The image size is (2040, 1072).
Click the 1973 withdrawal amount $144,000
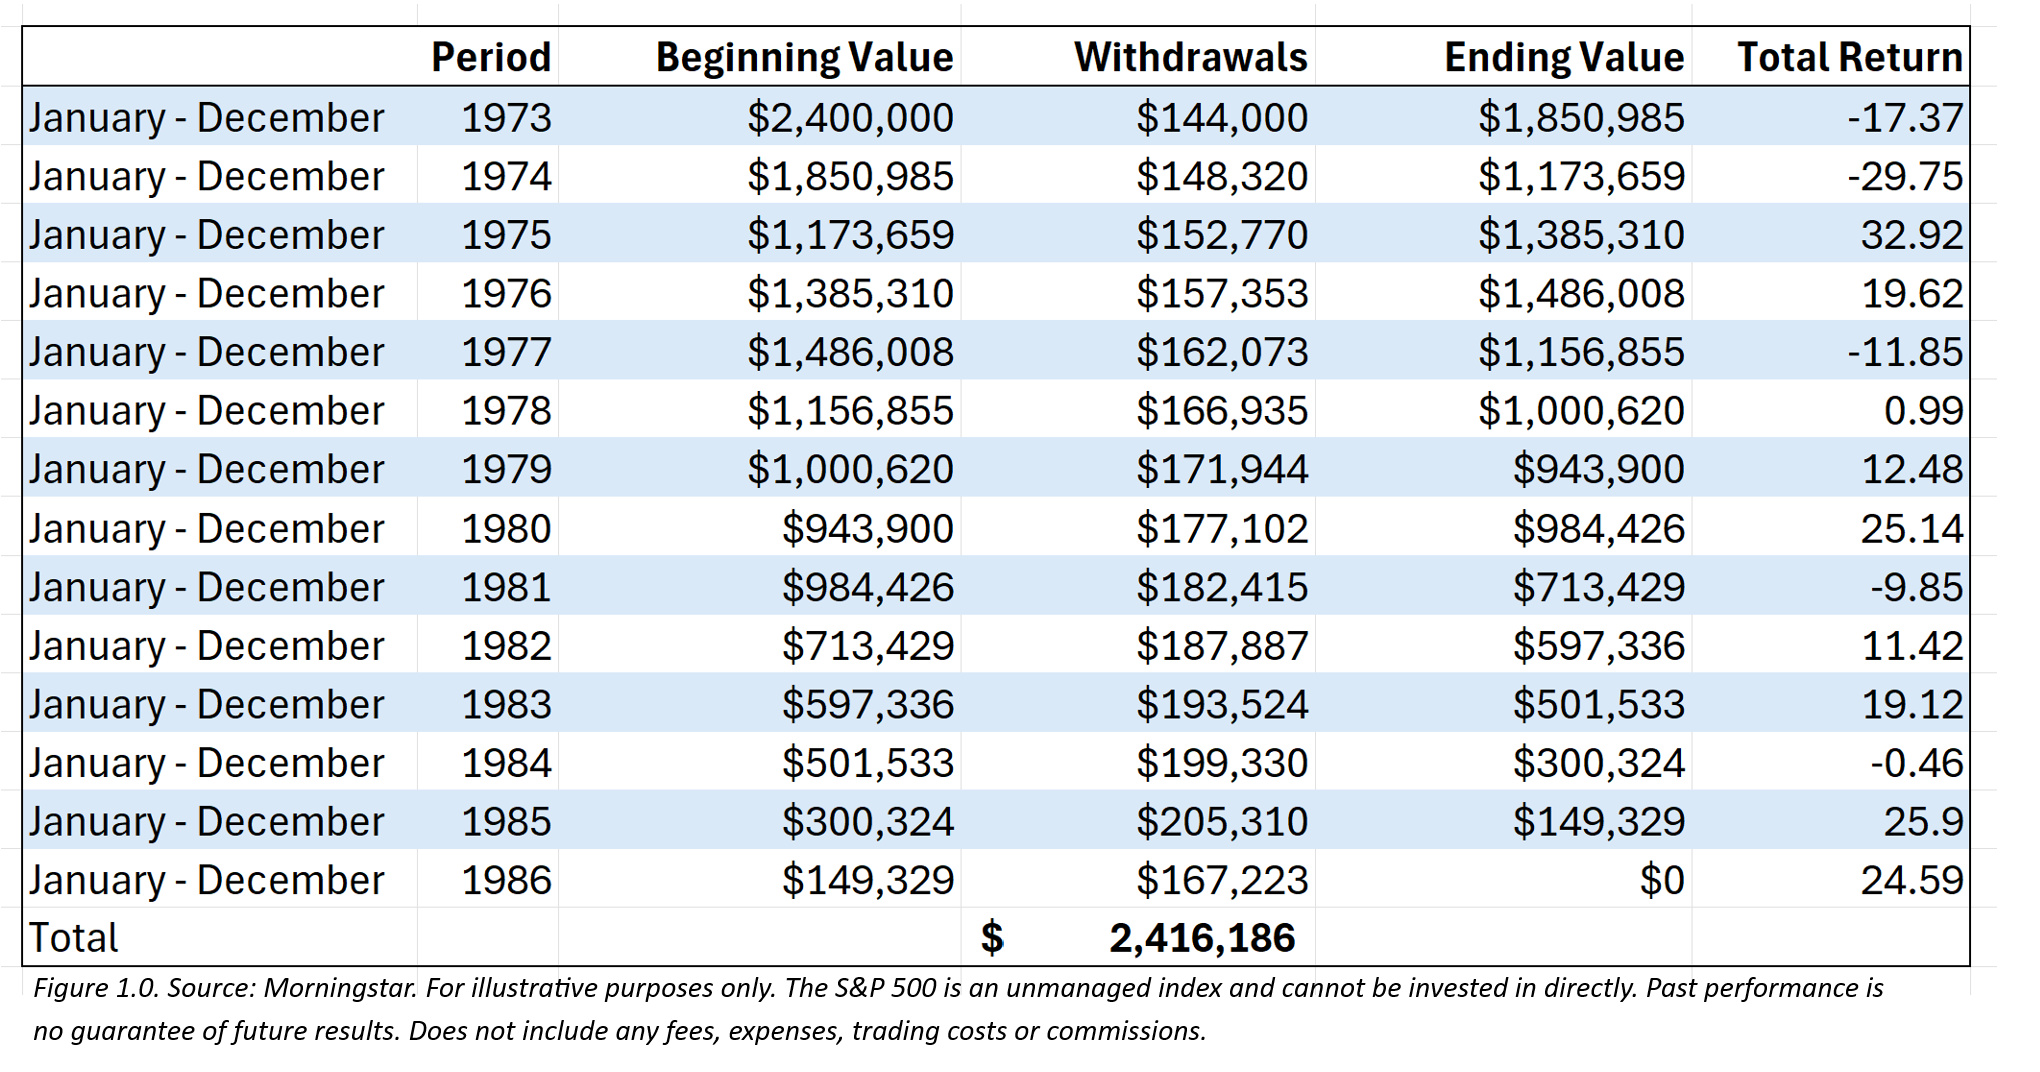coord(1221,118)
